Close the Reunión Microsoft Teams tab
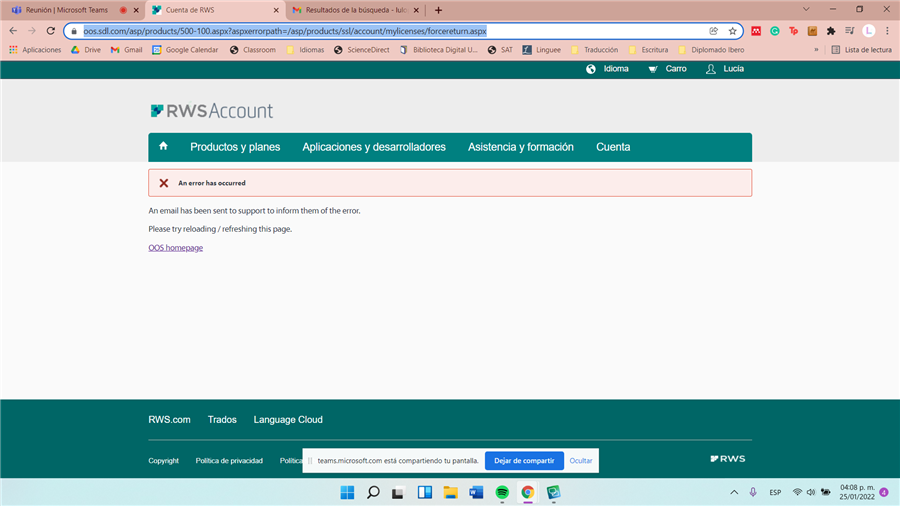Screen dimensions: 900x506 136,10
